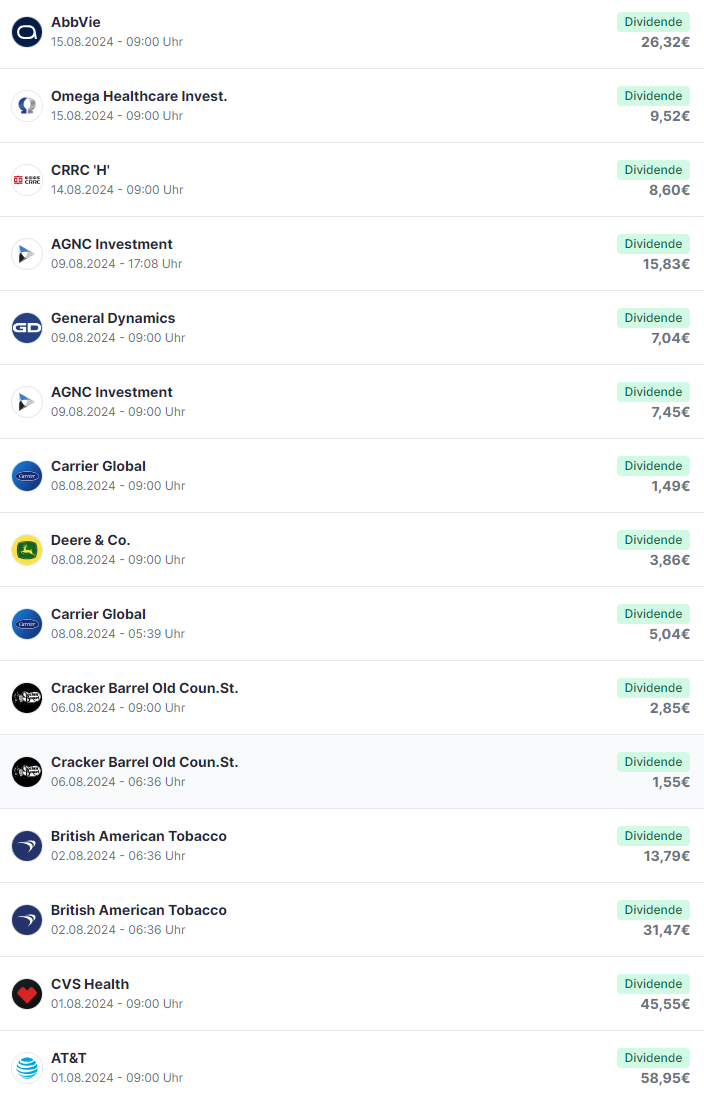Screen dimensions: 704x1097
Task: Click the Omega Healthcare Invest. logo icon
Action: point(27,106)
